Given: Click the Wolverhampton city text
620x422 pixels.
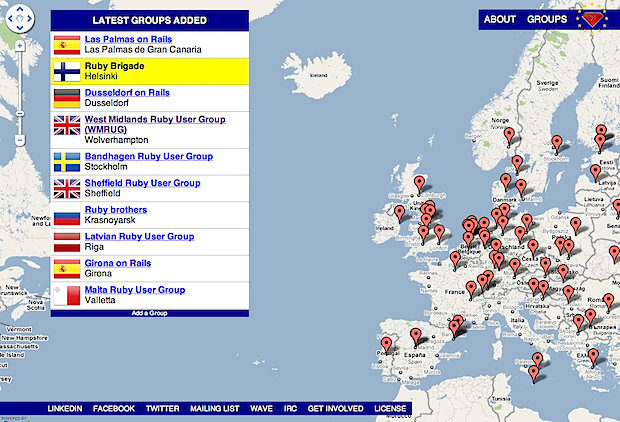Looking at the screenshot, I should click(116, 140).
